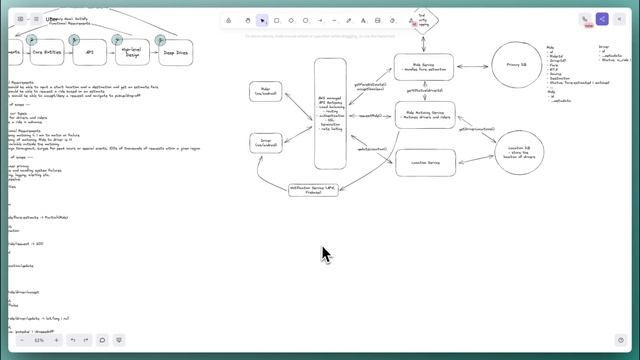This screenshot has height=360, width=640.
Task: Select the Notification Service box
Action: coord(313,190)
